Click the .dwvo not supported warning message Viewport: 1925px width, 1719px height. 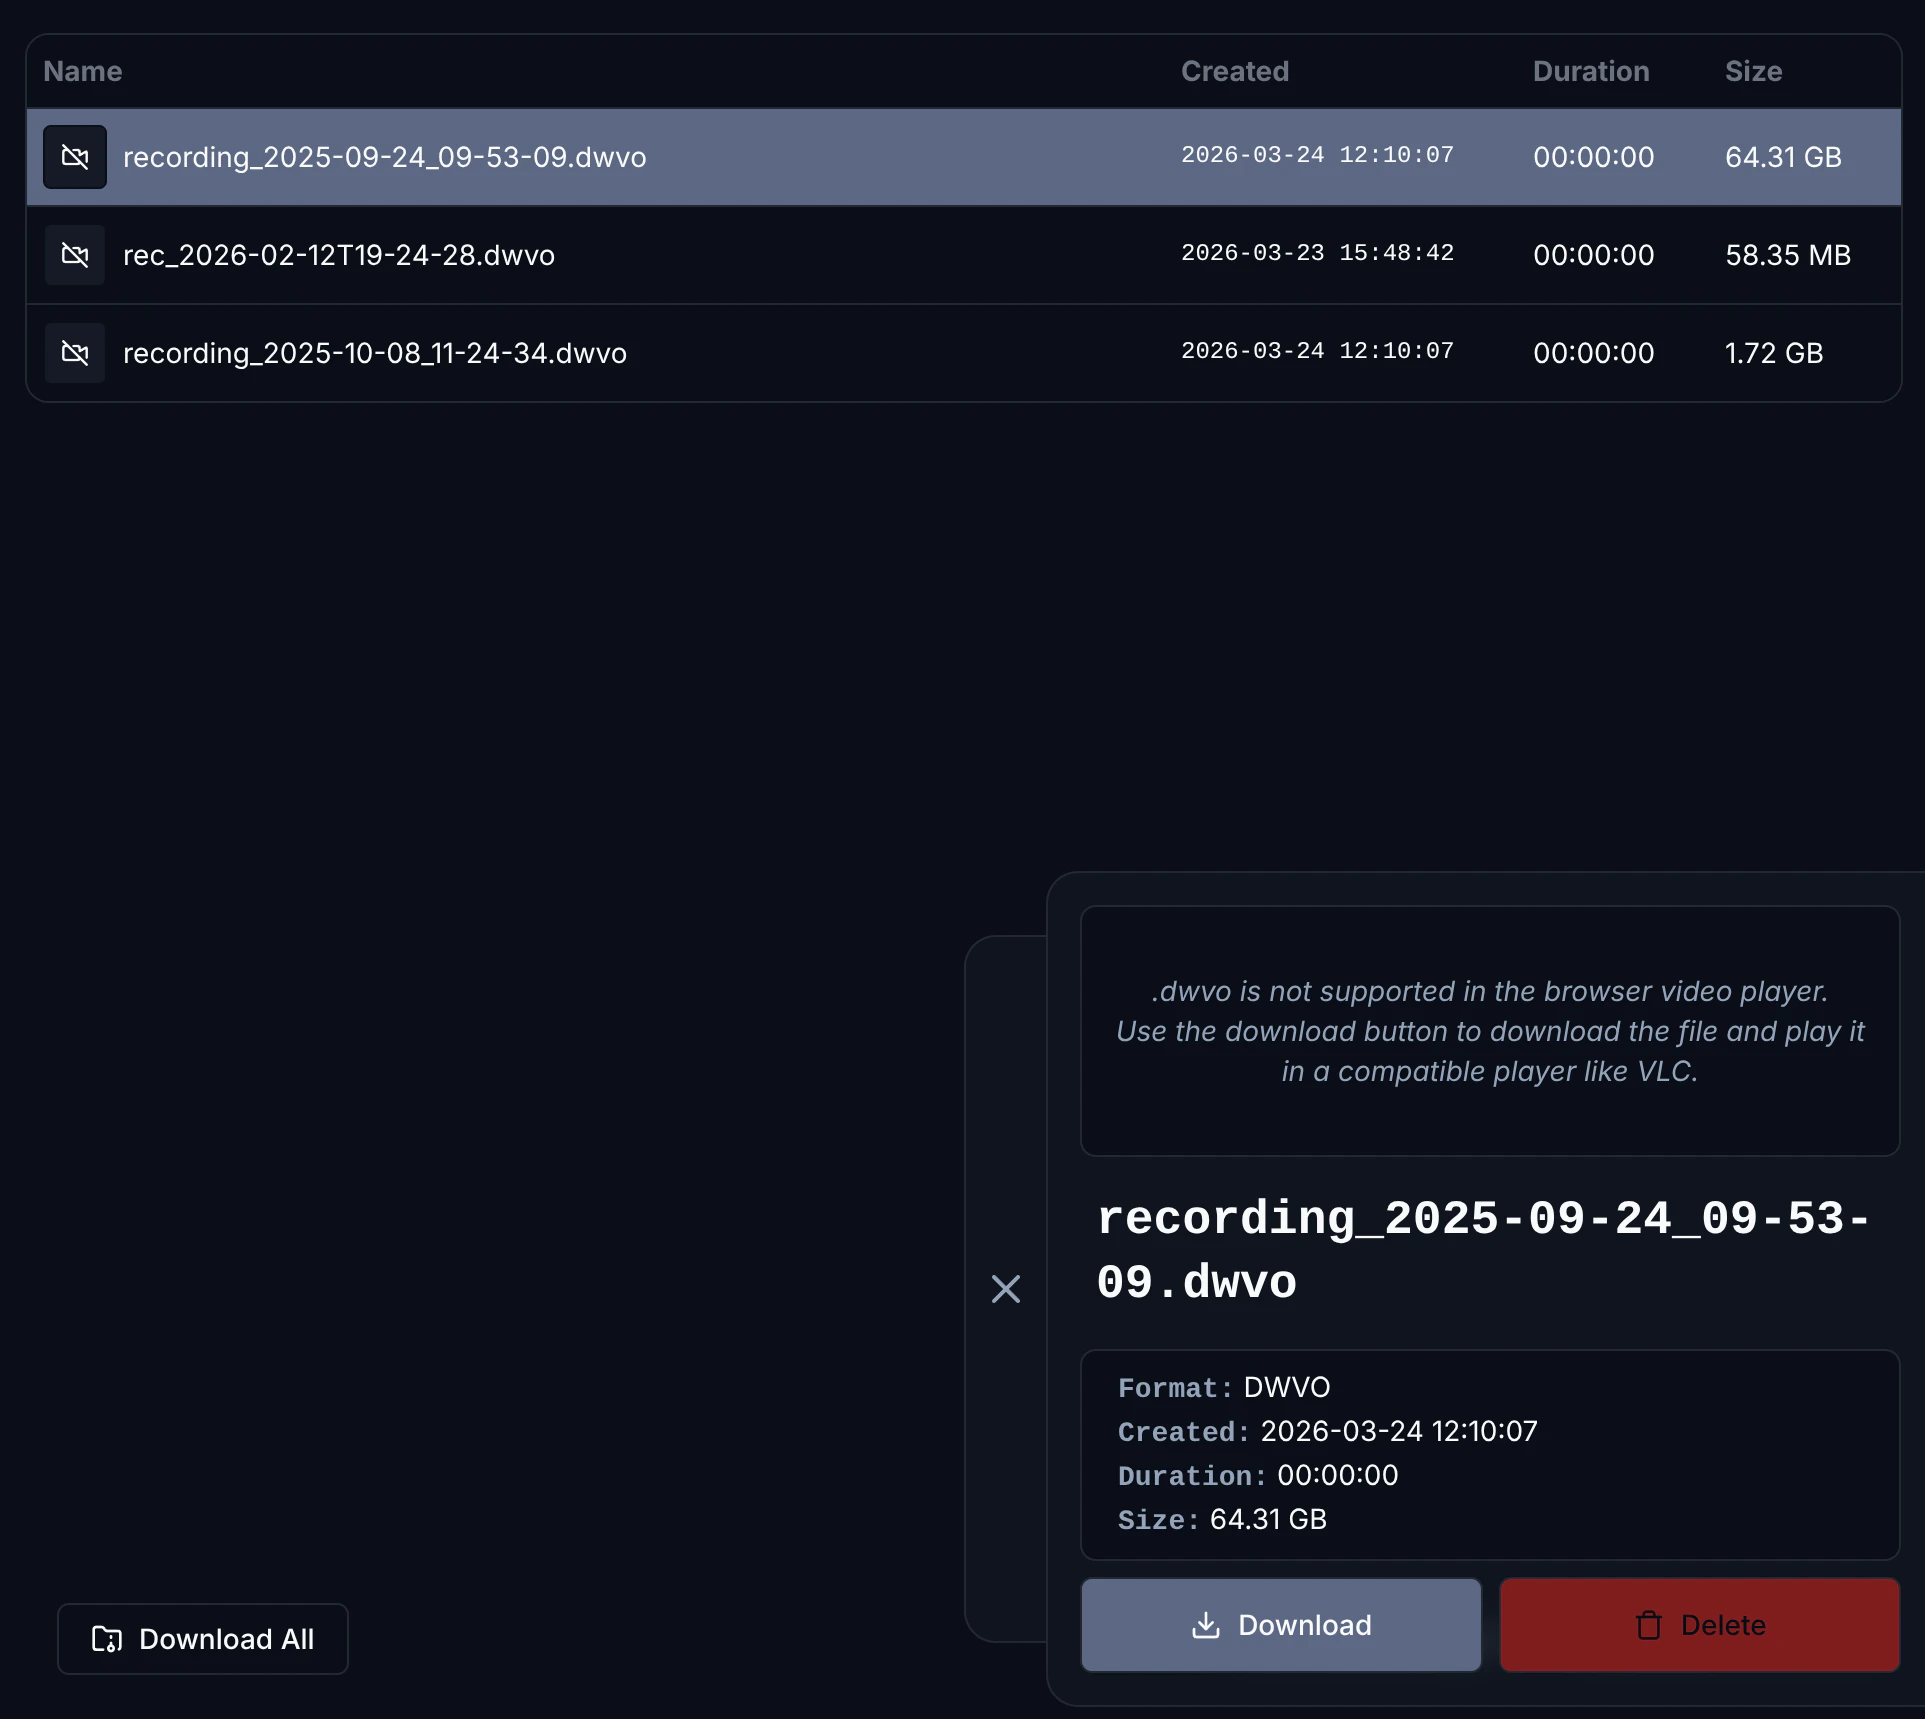tap(1490, 1032)
